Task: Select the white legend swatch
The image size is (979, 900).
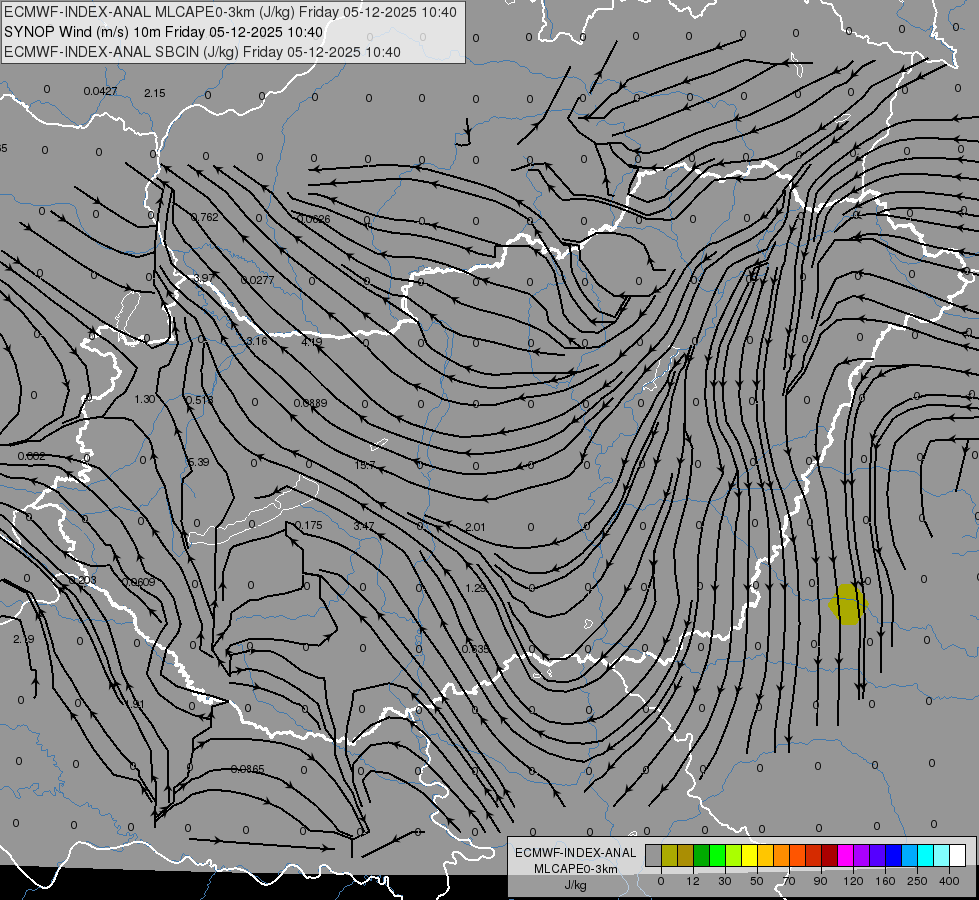Action: [x=957, y=855]
